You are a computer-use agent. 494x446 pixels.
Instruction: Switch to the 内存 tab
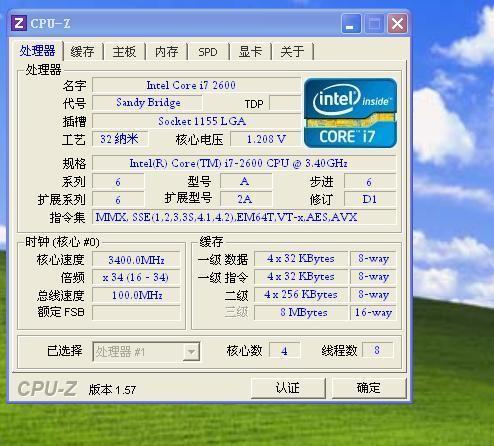166,52
